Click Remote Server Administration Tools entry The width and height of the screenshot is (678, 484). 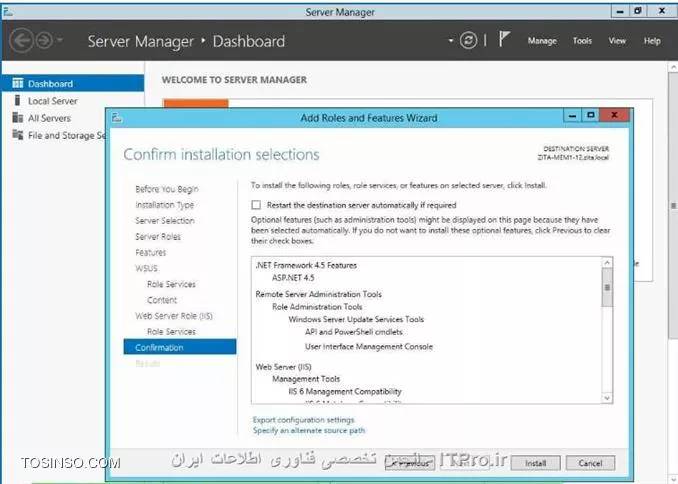[318, 294]
